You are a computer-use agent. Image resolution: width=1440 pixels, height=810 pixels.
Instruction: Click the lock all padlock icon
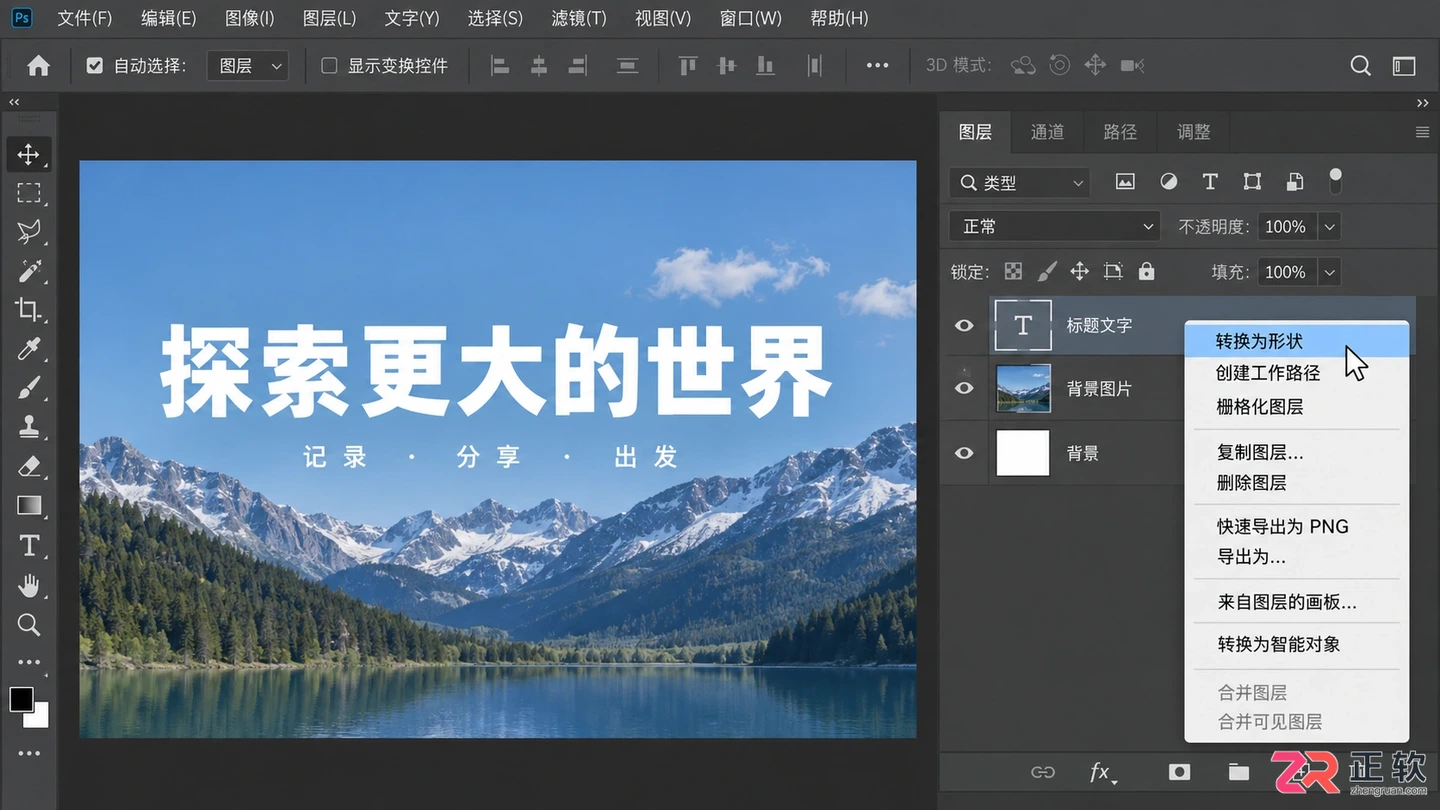(x=1147, y=271)
